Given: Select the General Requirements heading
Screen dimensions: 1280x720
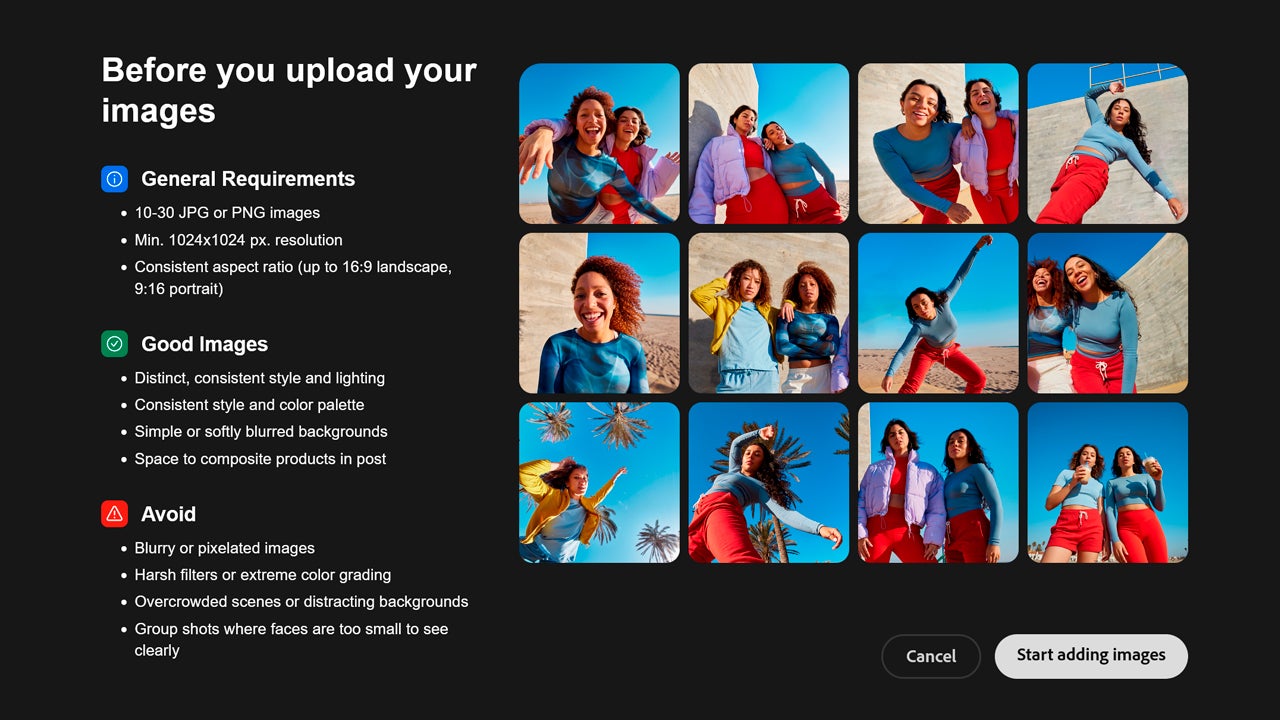Looking at the screenshot, I should [248, 179].
